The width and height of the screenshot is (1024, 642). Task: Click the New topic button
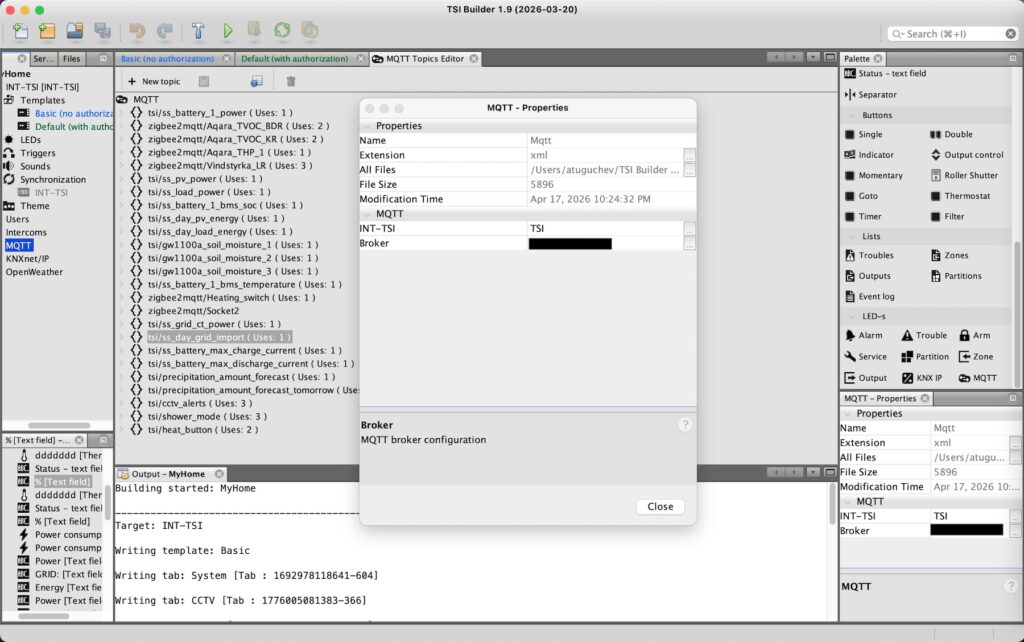[153, 81]
